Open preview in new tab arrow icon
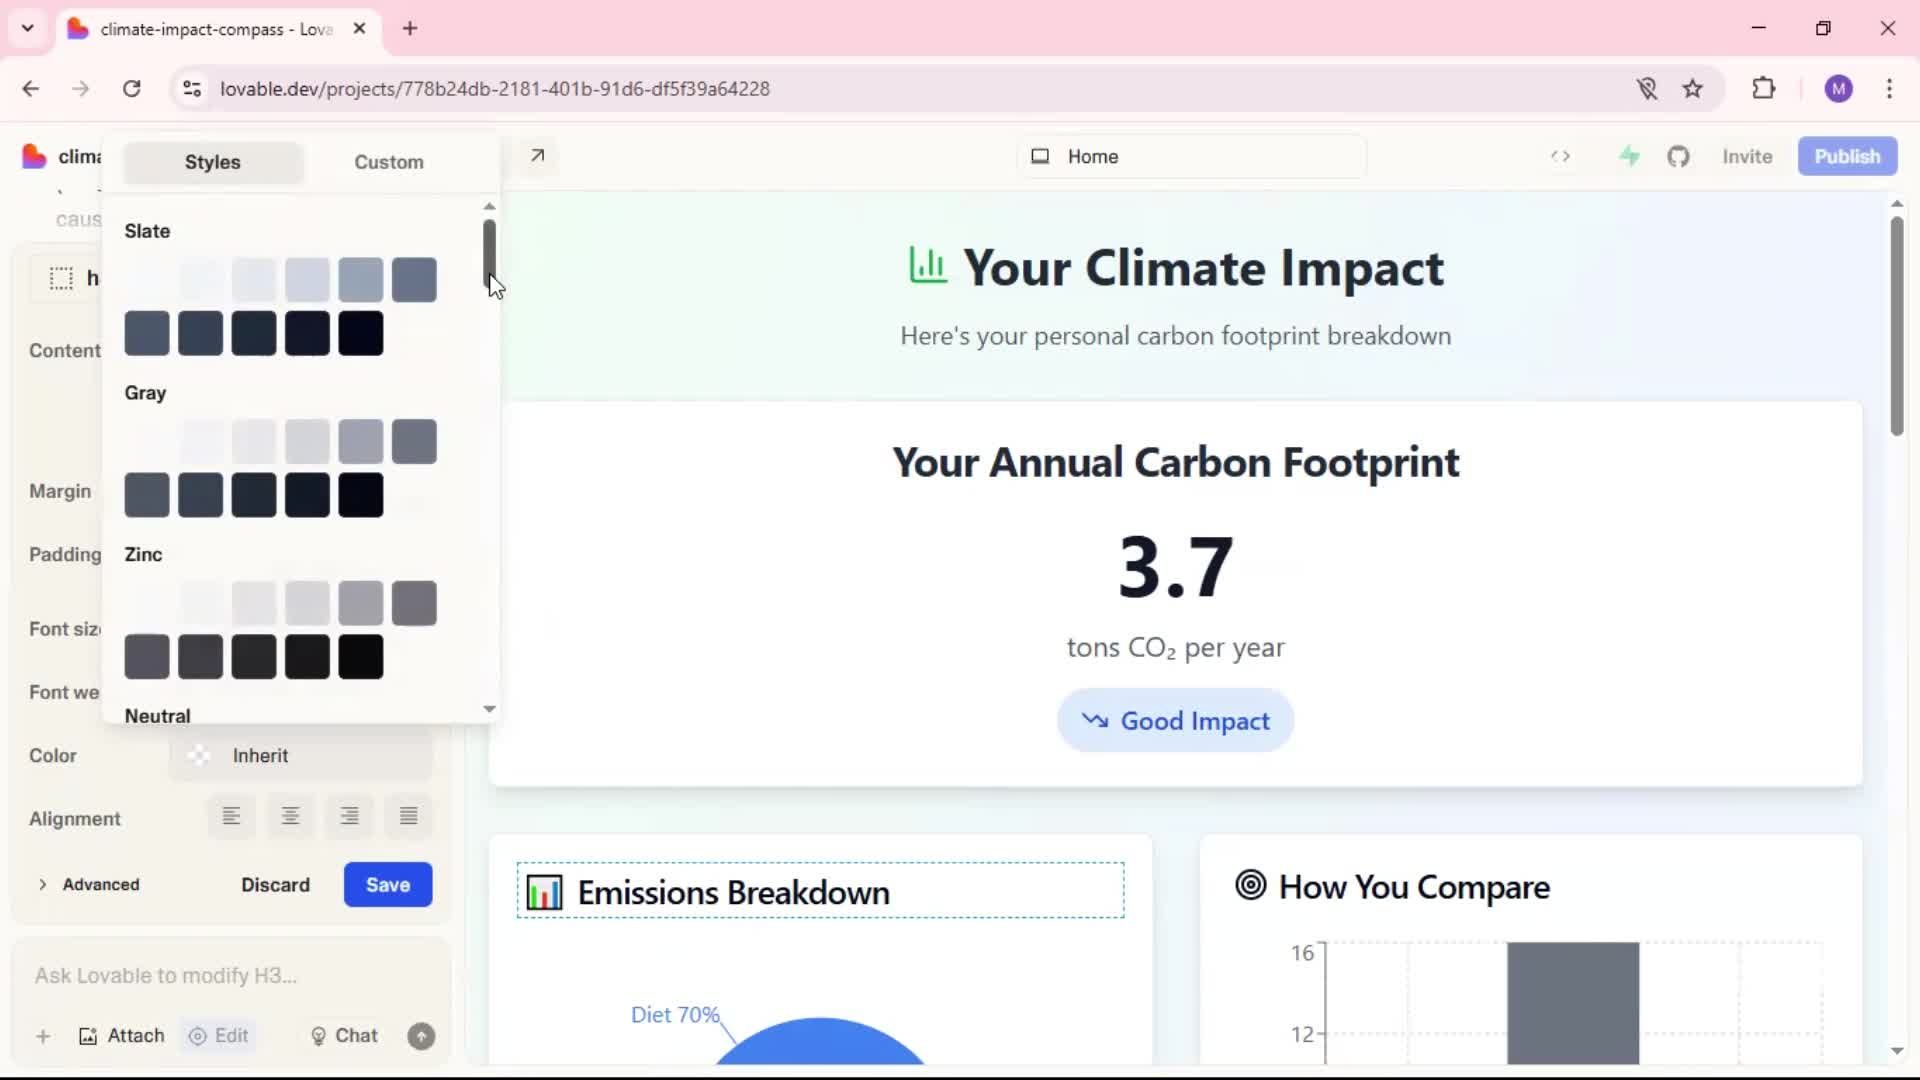 tap(537, 155)
